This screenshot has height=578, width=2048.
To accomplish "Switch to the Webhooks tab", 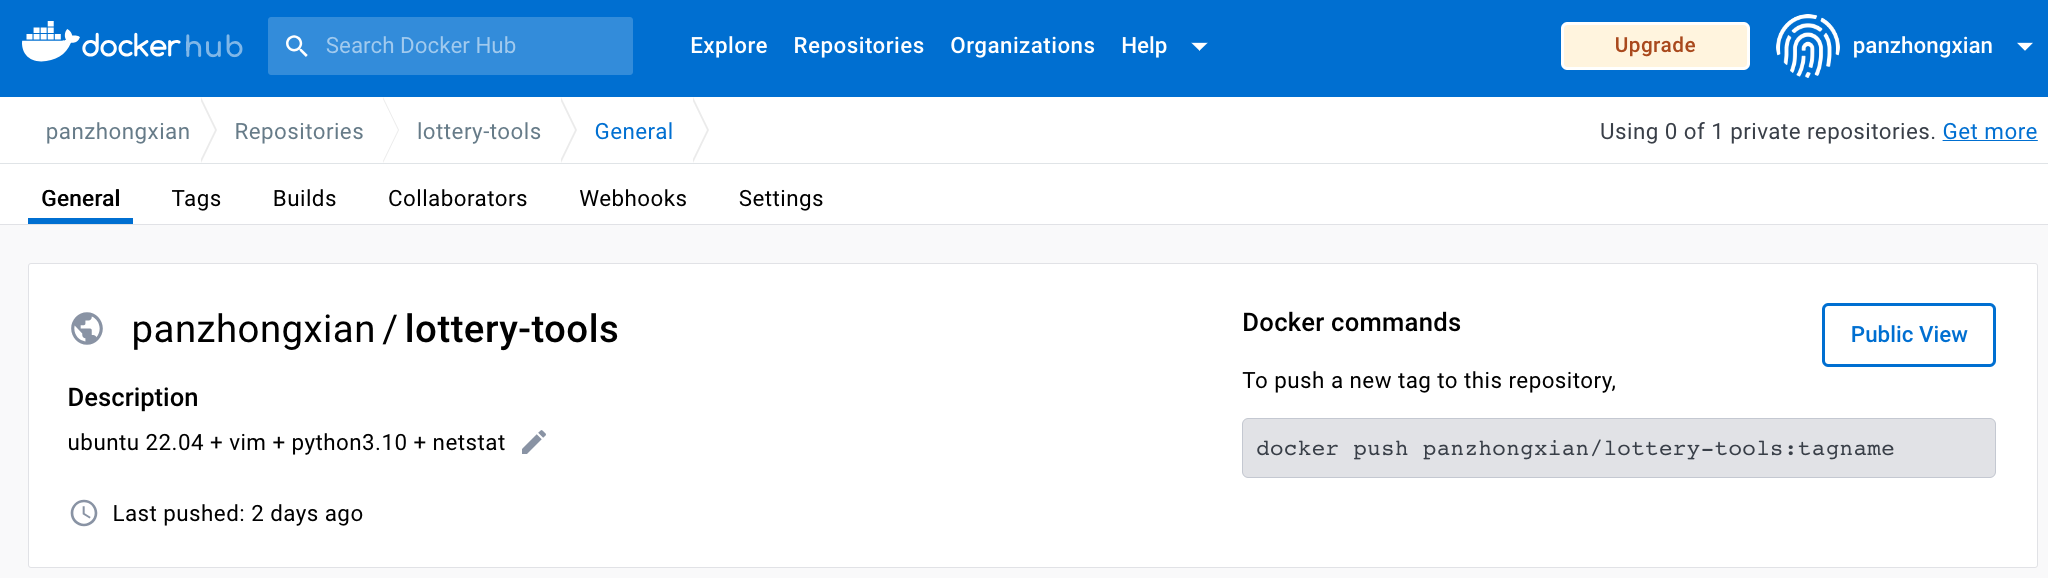I will (633, 198).
